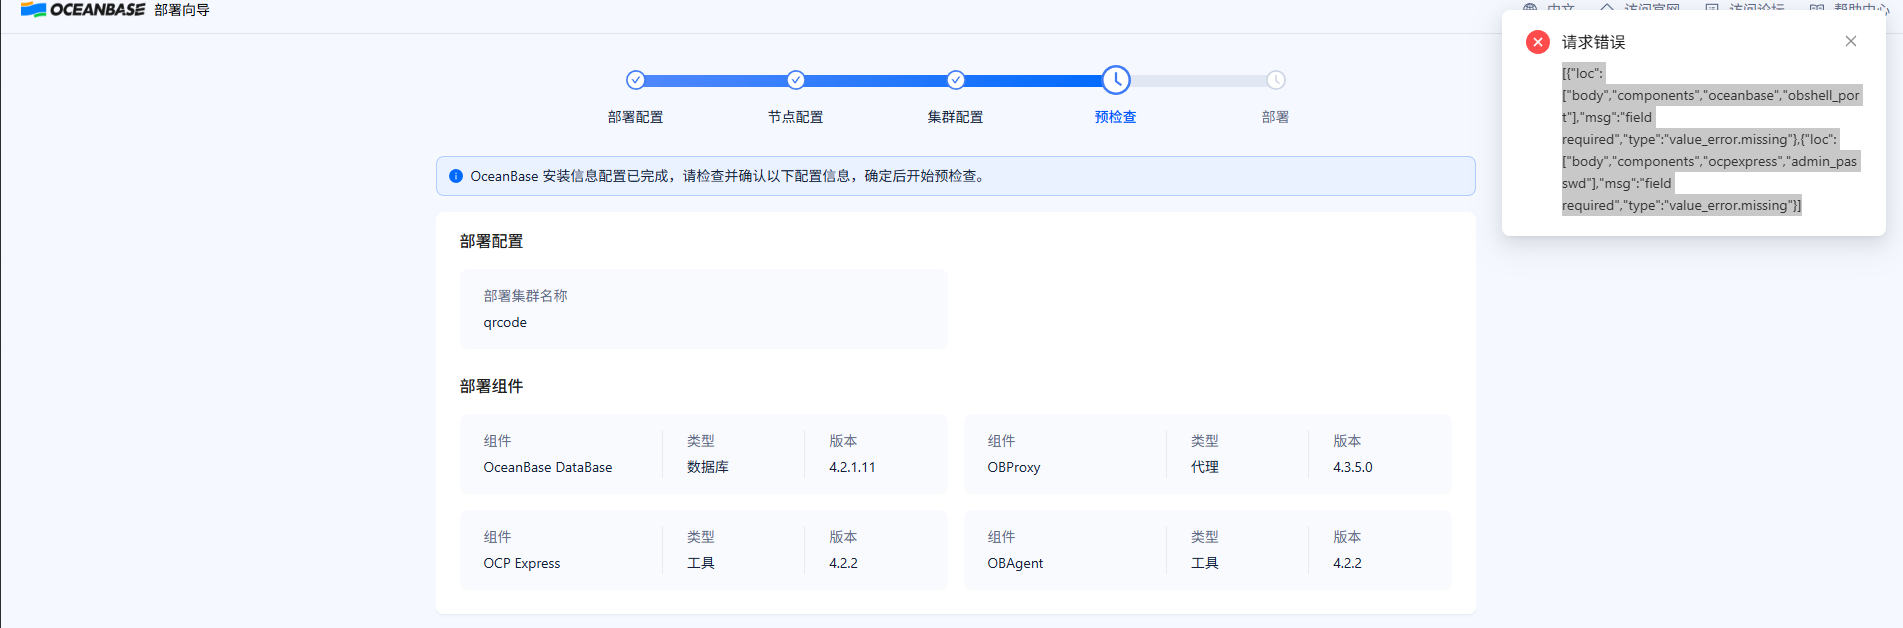1903x628 pixels.
Task: Click the OceanBase DataBase component name
Action: tap(548, 467)
